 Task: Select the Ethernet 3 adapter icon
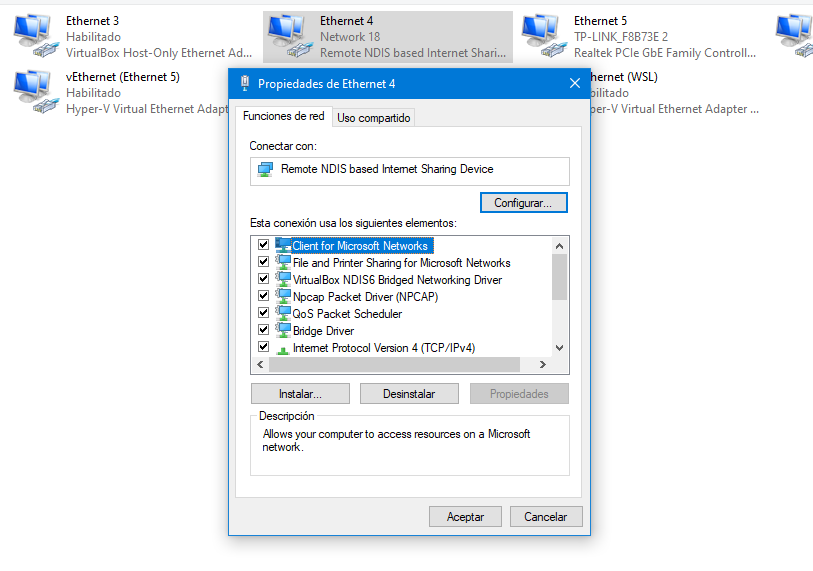click(36, 36)
